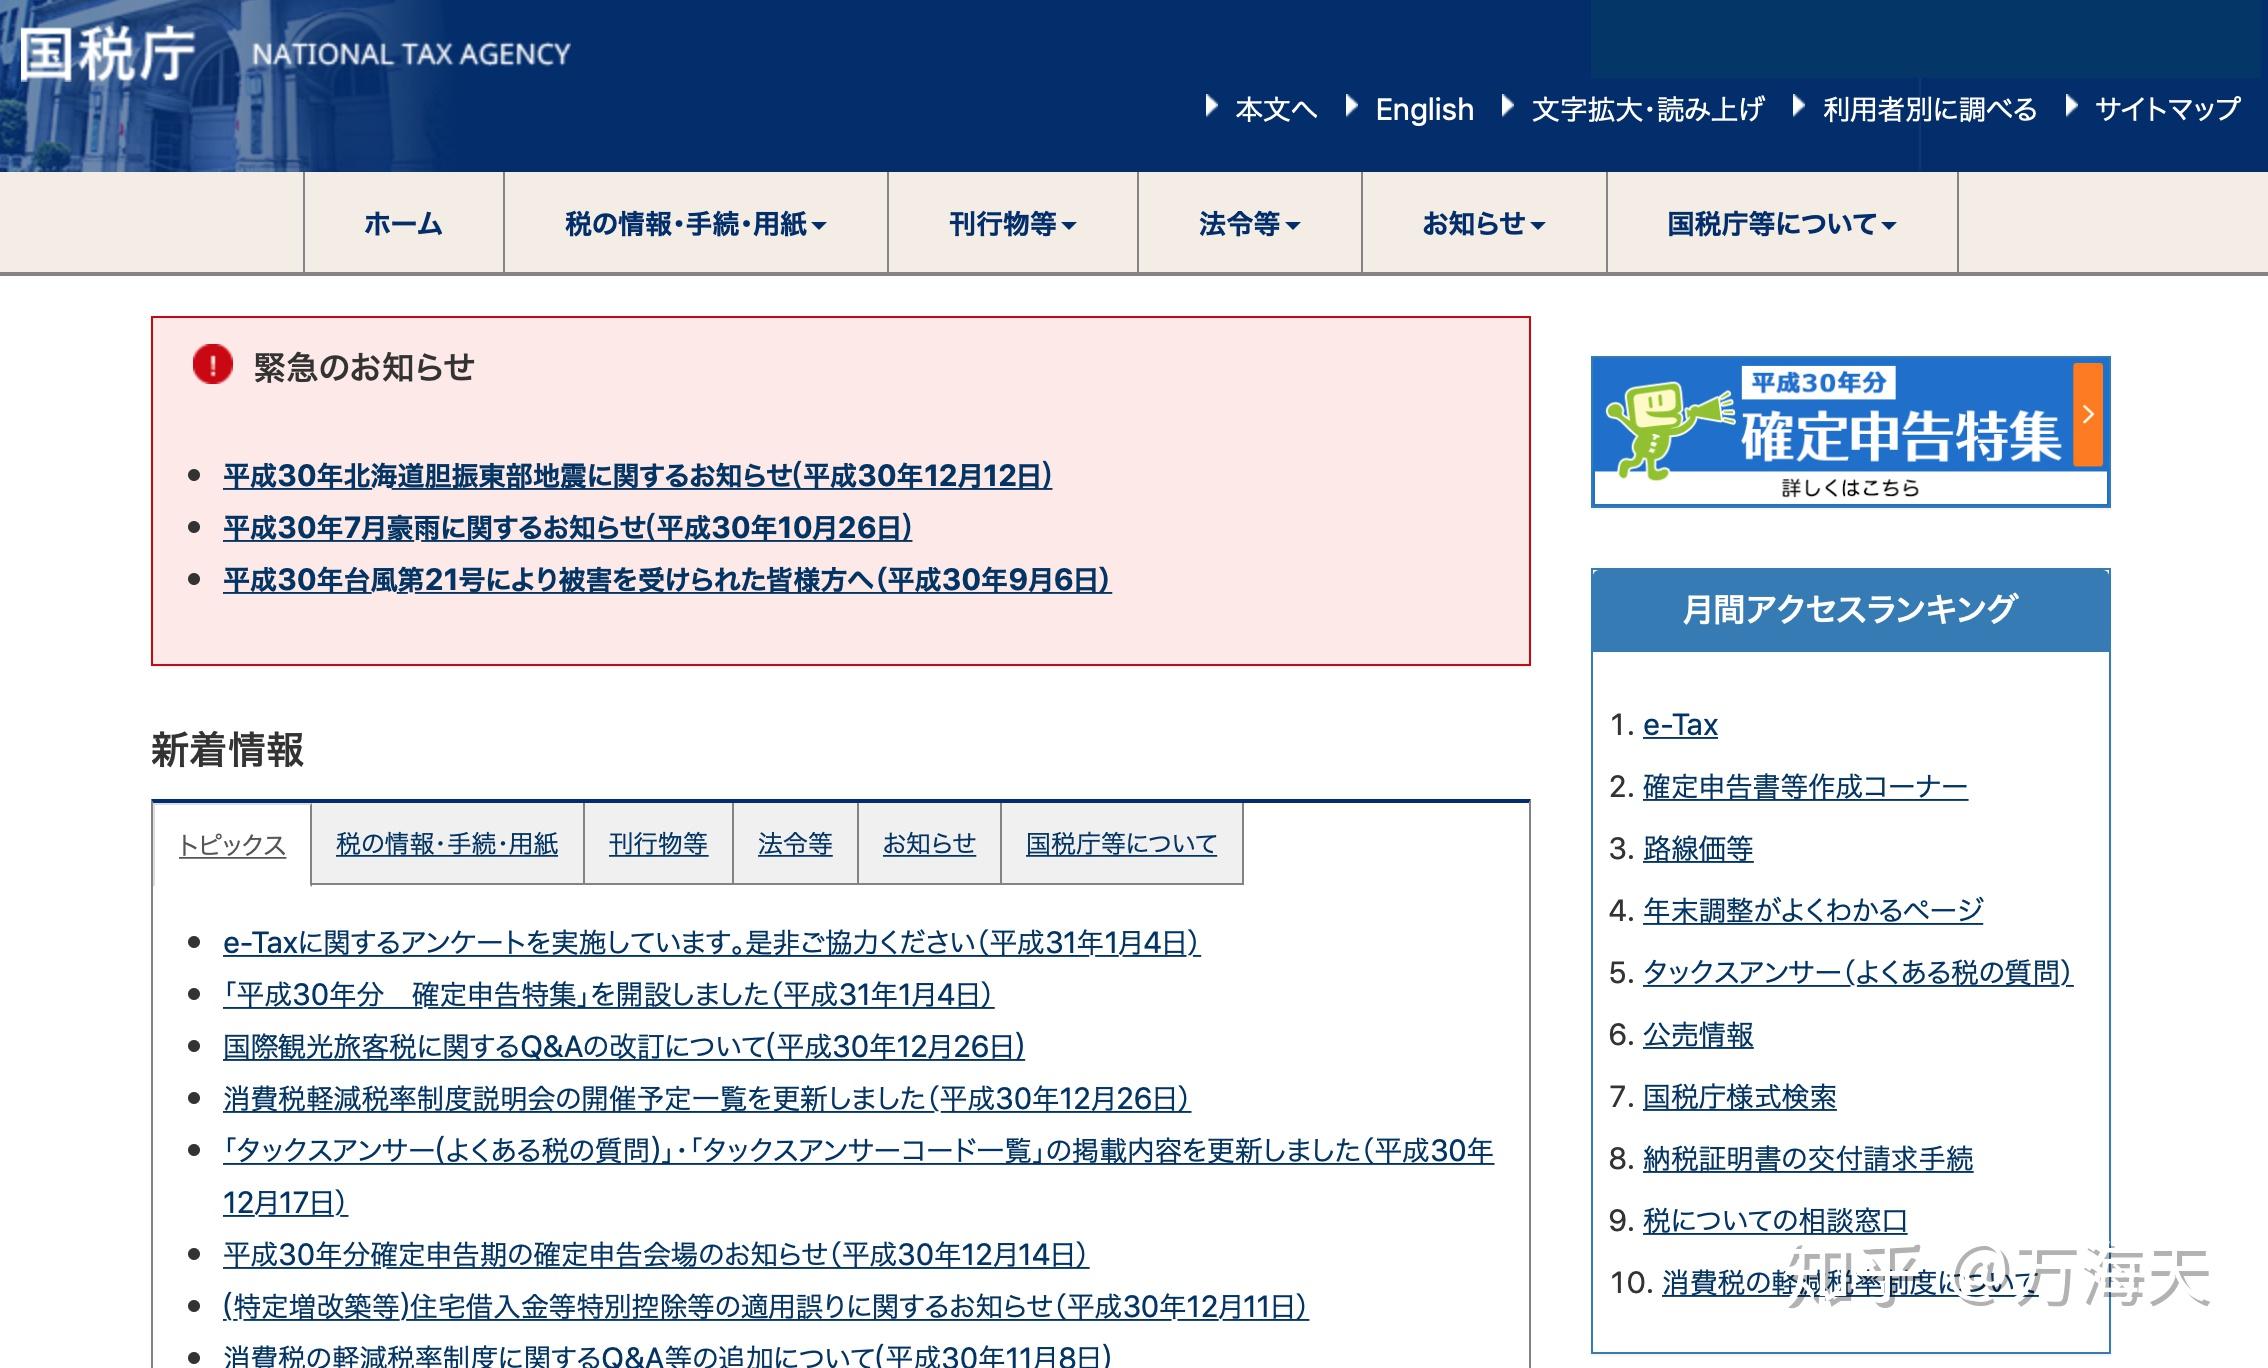Expand 刊行物等 navigation dropdown
This screenshot has width=2268, height=1368.
1012,224
